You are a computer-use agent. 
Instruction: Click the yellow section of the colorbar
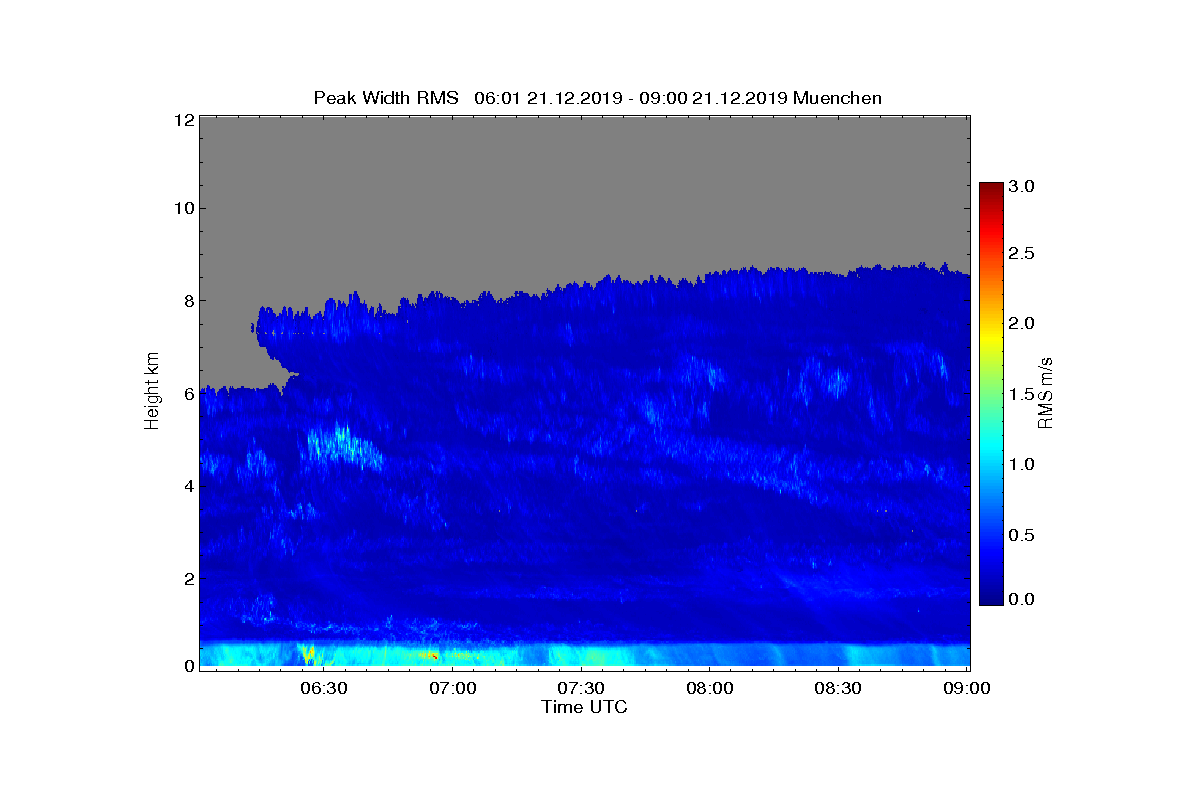pyautogui.click(x=991, y=335)
